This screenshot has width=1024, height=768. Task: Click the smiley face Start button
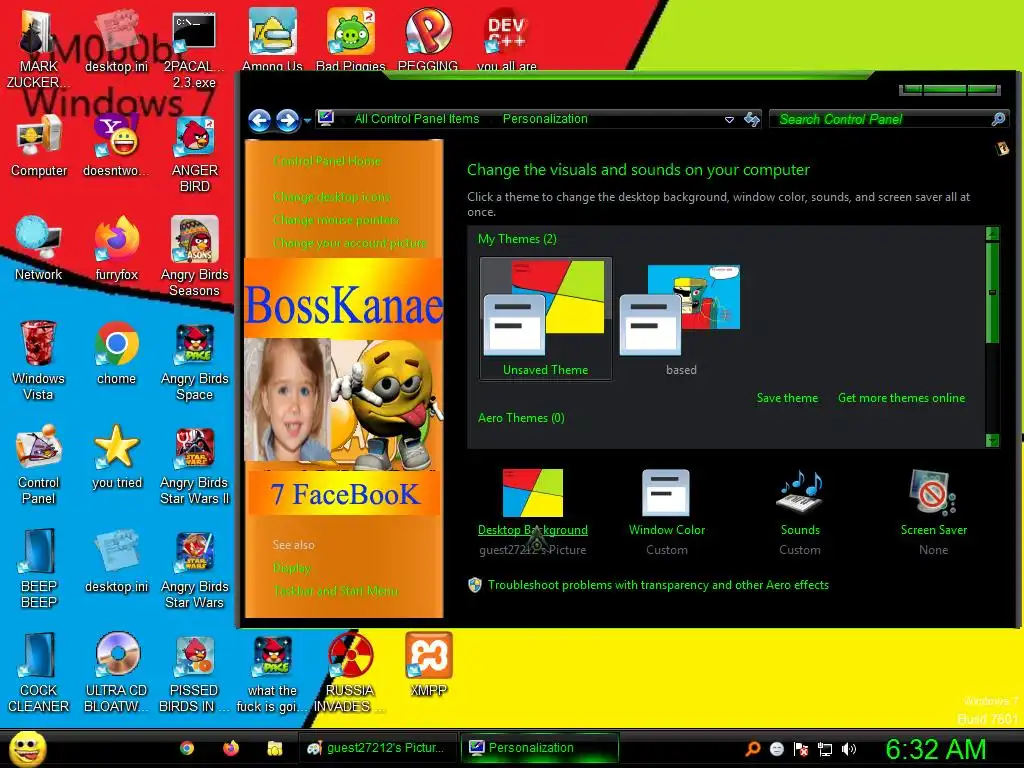27,748
